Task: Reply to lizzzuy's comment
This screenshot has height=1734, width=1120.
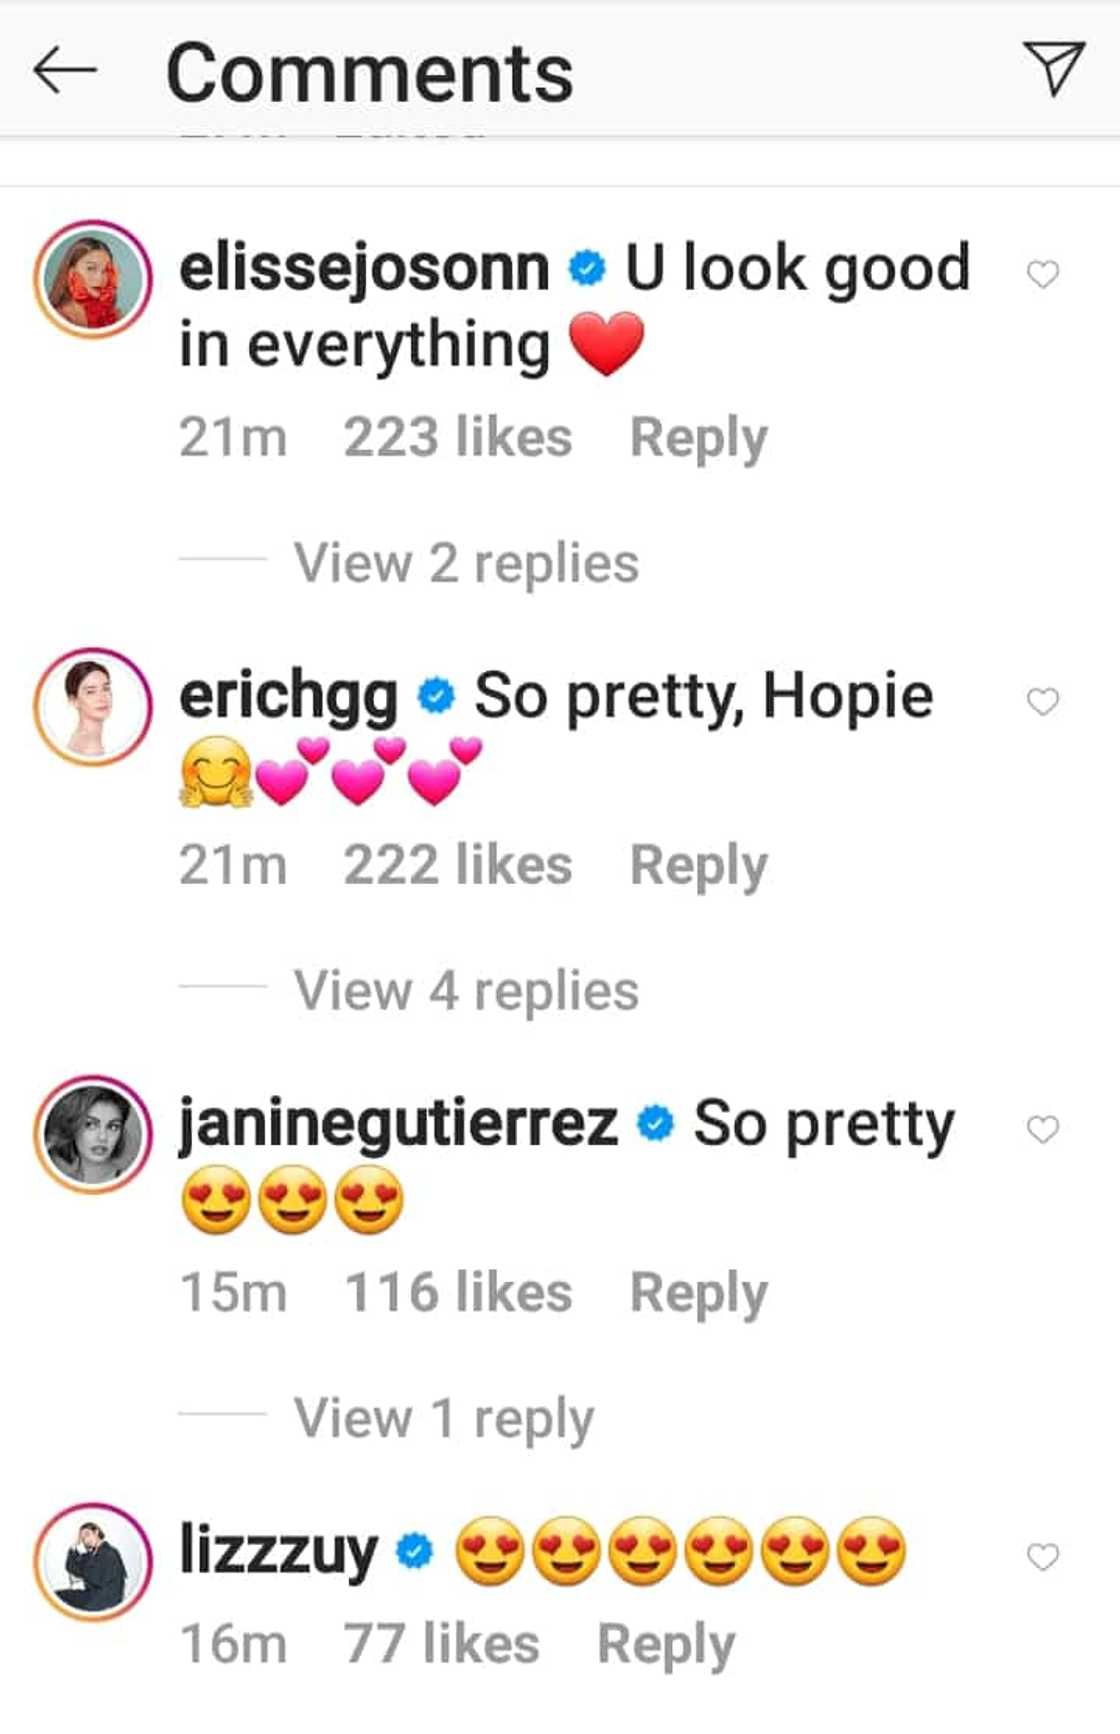Action: pos(665,1645)
